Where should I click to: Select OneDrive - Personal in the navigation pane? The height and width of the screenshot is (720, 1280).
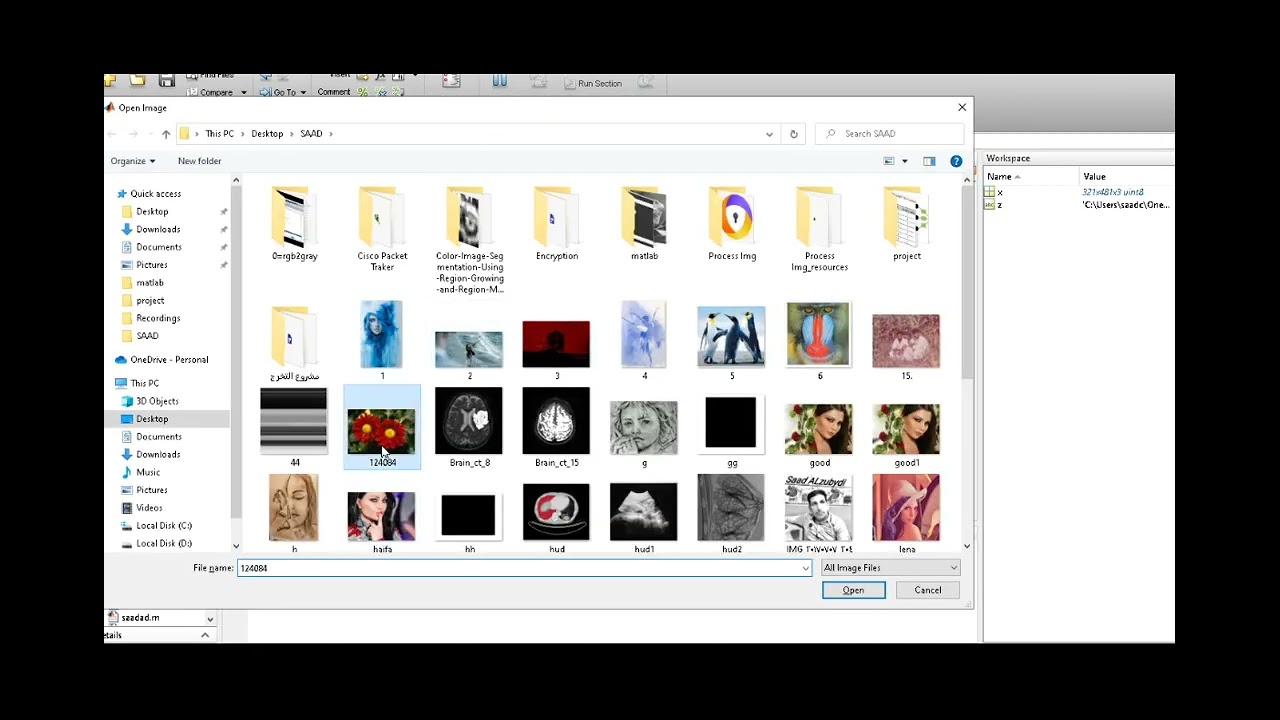click(x=169, y=360)
